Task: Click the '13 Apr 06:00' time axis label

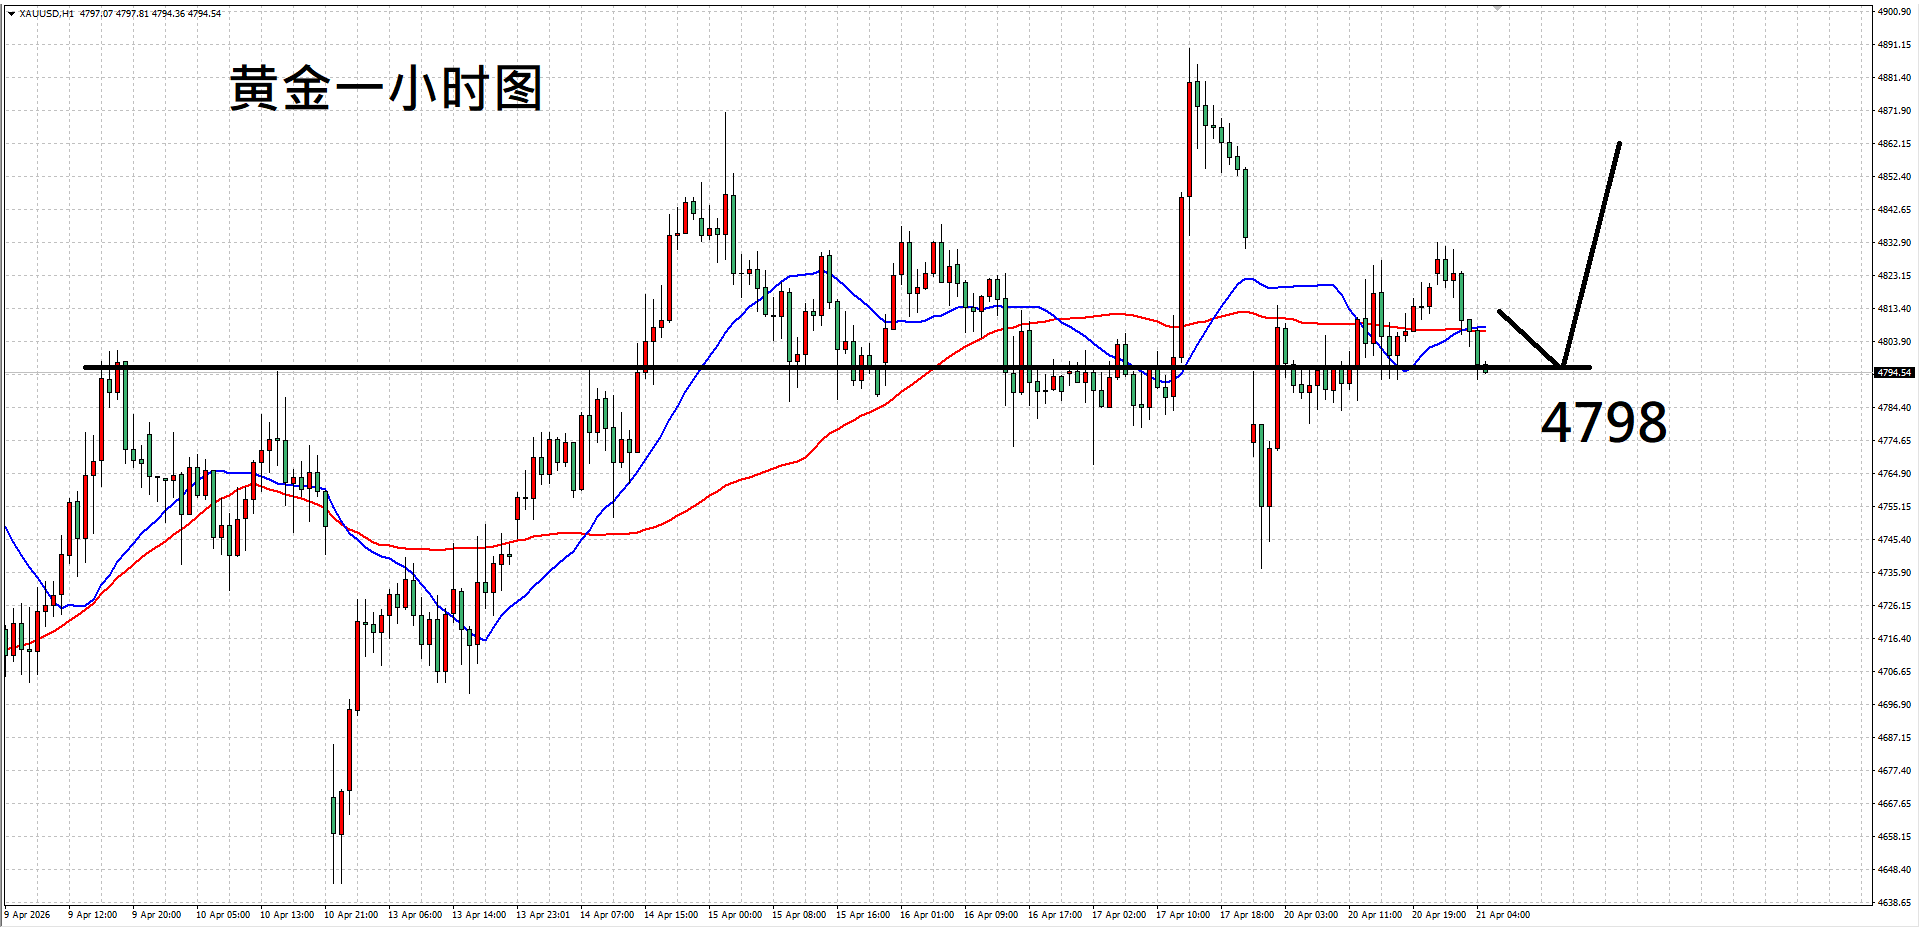Action: [414, 915]
